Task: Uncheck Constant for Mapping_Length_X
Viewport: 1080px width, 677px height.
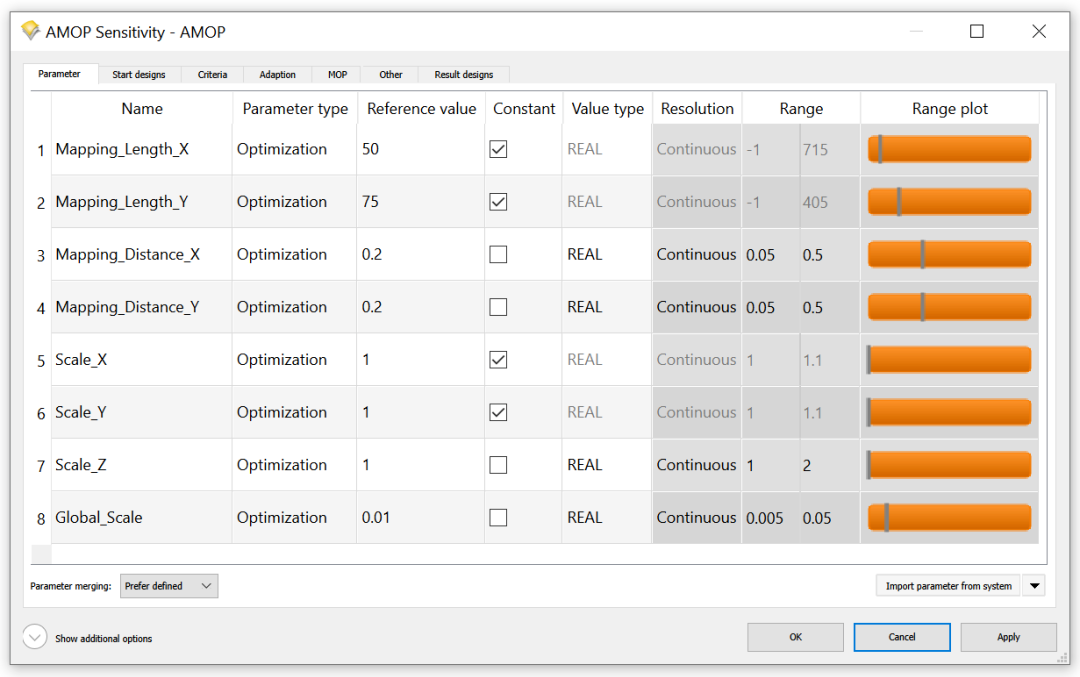Action: coord(498,149)
